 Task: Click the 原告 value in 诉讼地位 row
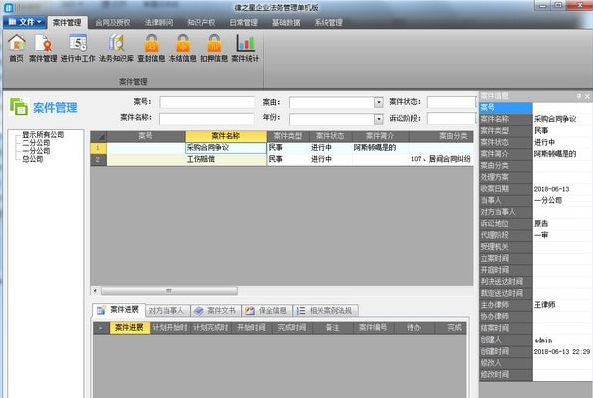click(x=541, y=224)
